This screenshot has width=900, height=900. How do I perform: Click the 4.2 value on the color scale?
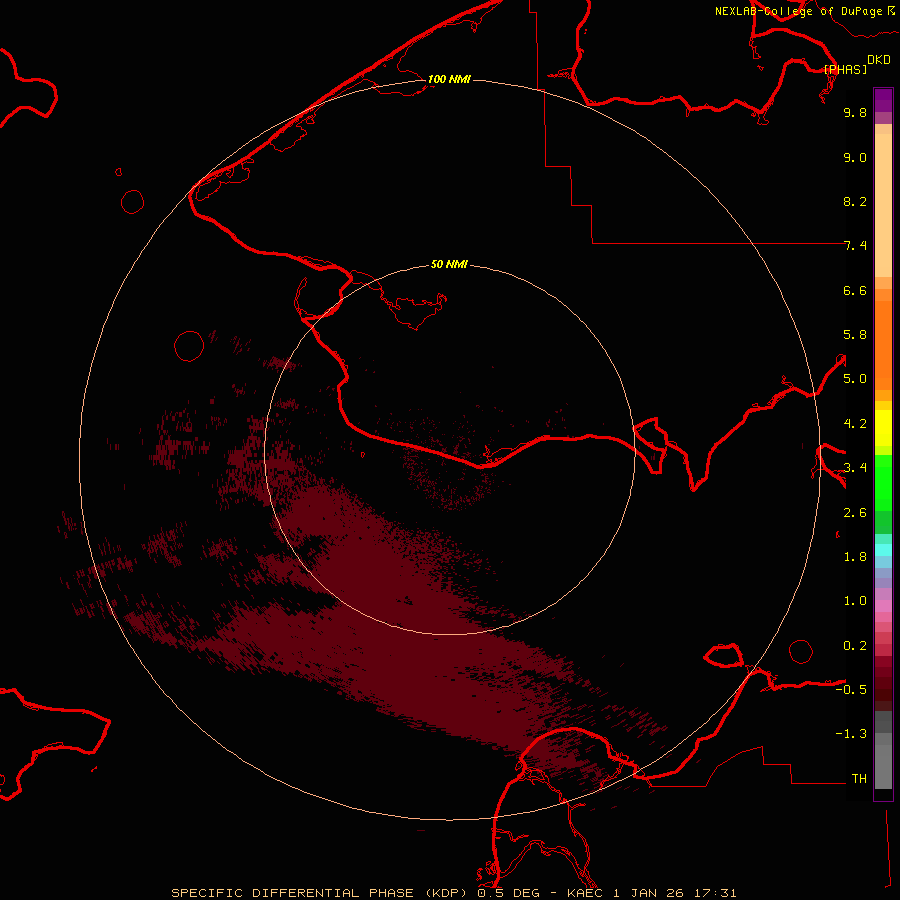pos(855,424)
